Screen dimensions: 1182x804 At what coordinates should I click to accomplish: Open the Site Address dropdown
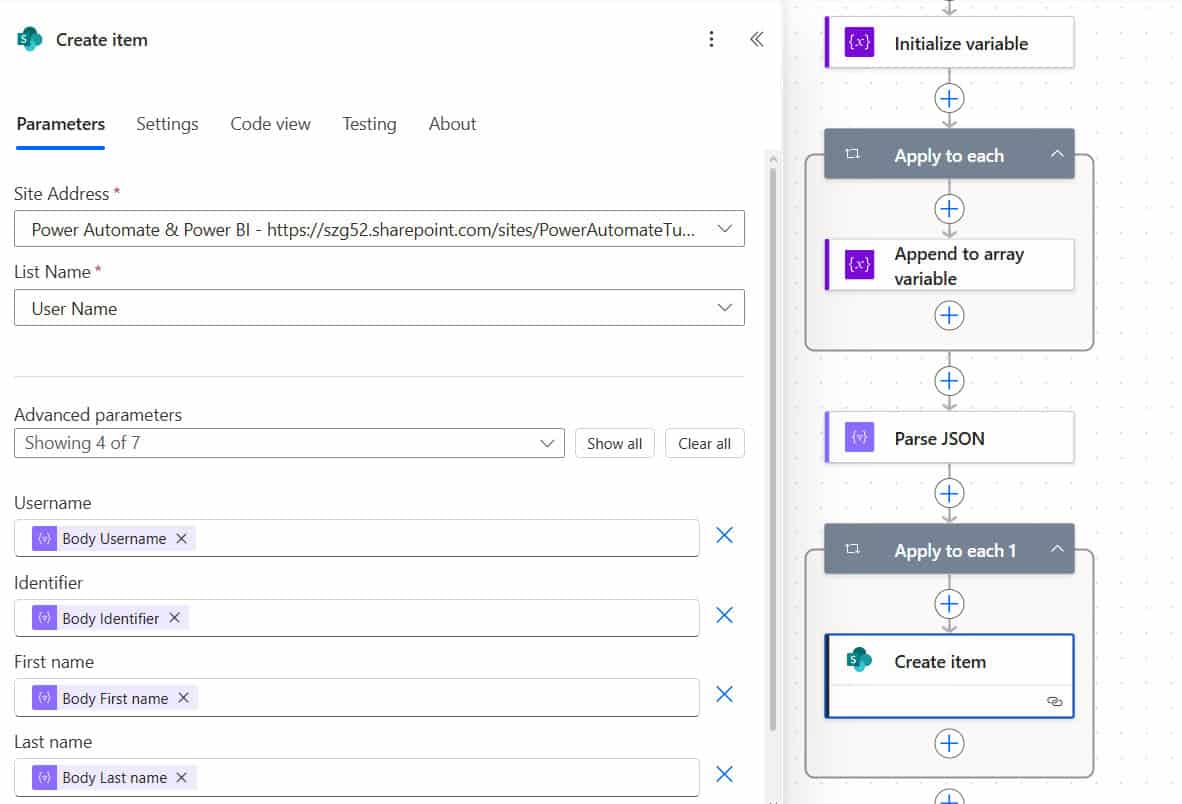tap(379, 229)
